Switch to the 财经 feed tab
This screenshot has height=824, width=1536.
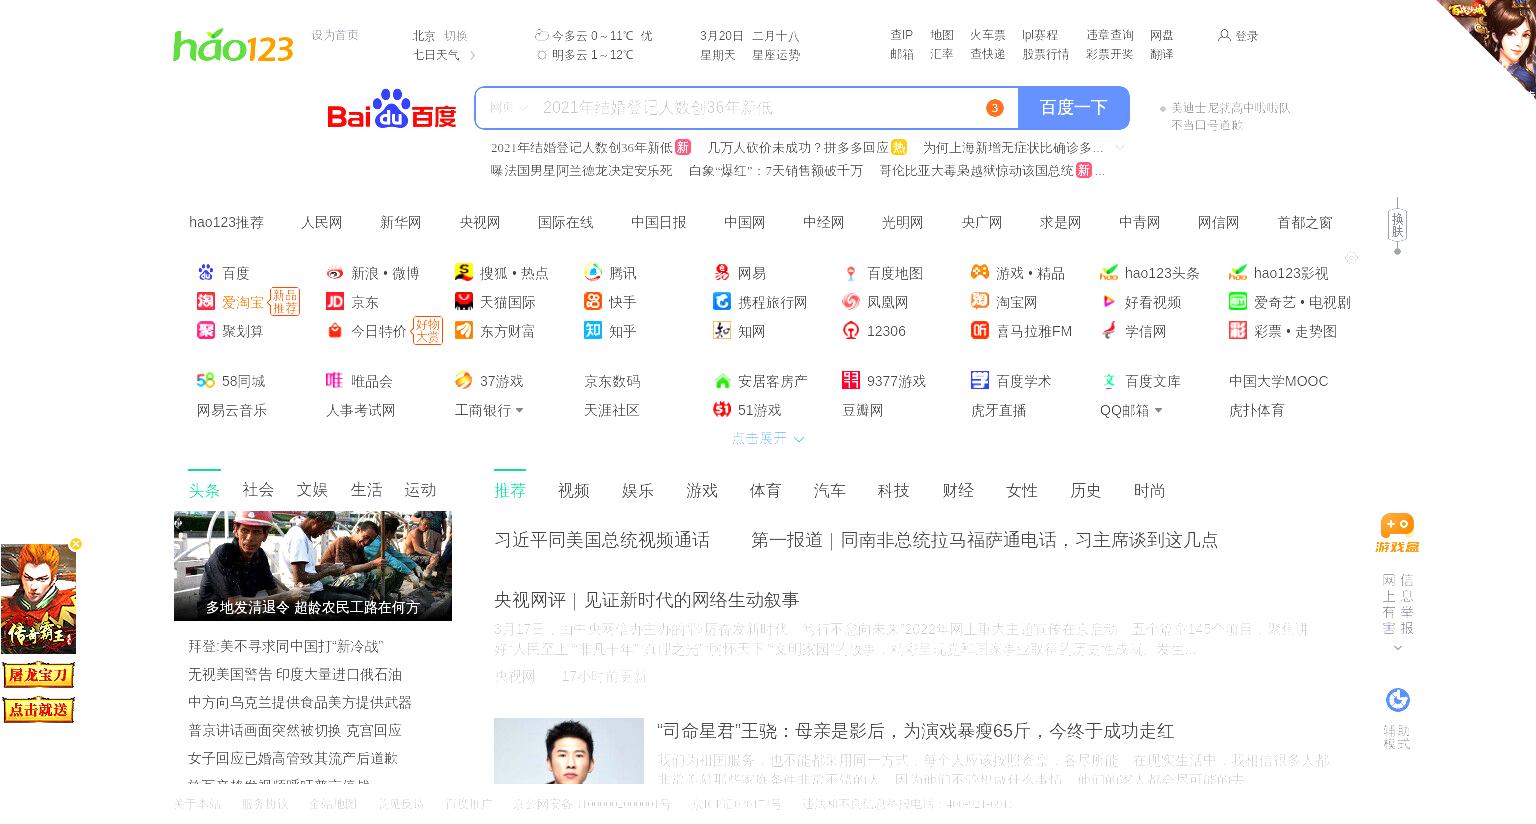click(x=958, y=490)
